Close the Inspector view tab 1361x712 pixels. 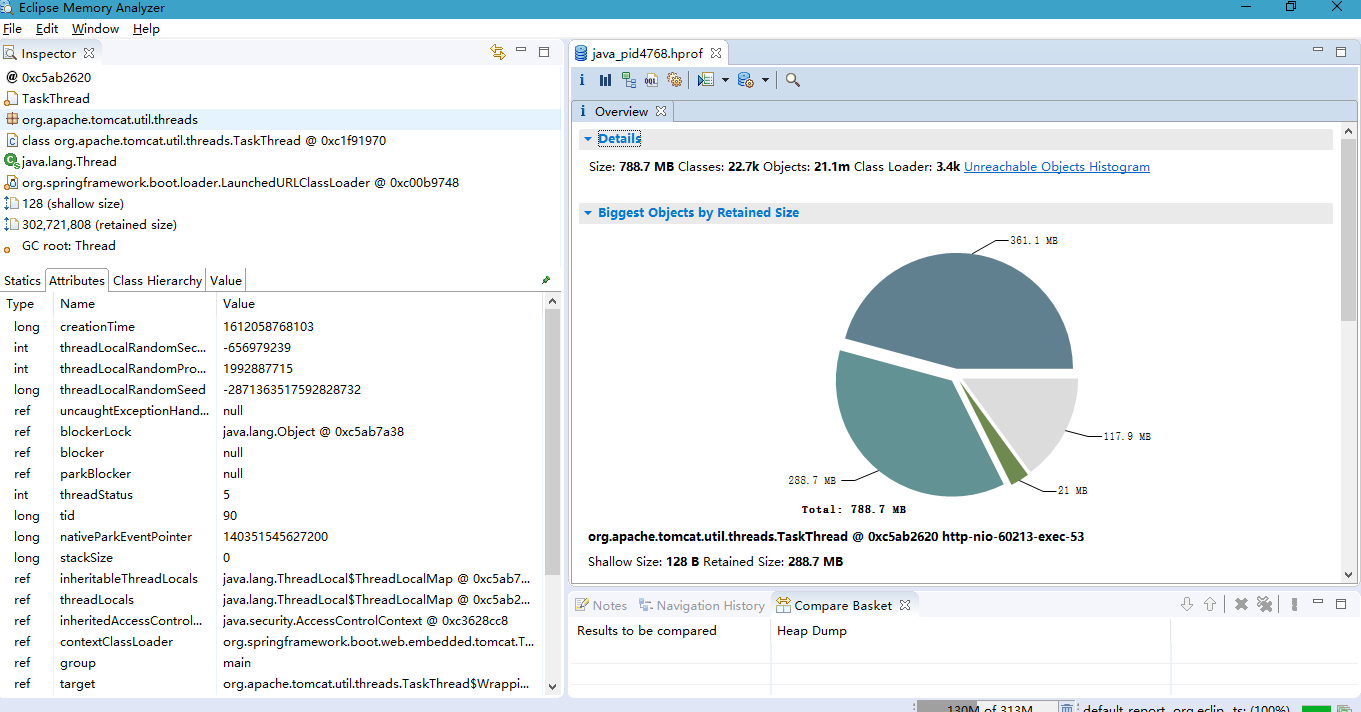89,53
